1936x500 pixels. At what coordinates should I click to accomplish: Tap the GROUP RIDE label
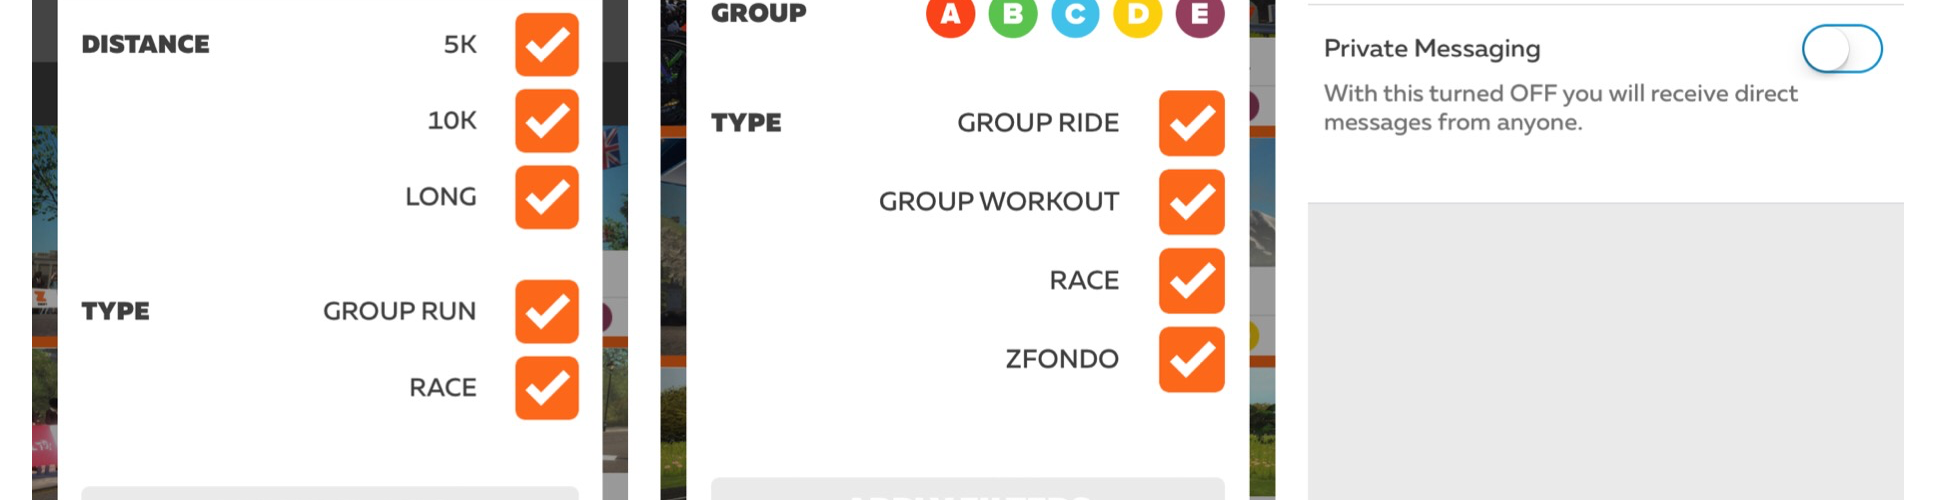pos(1037,123)
